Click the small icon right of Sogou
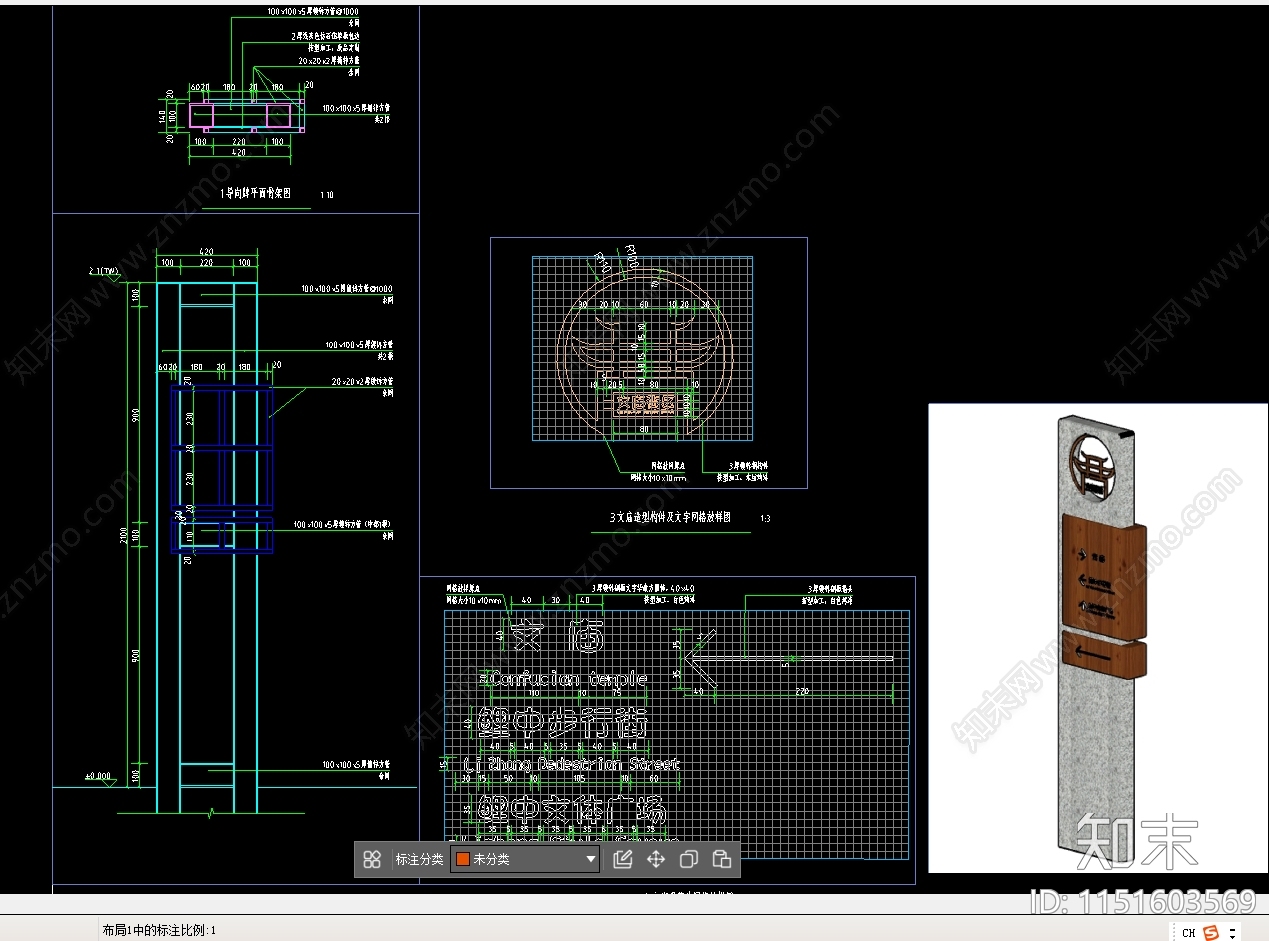This screenshot has width=1269, height=941. [x=1233, y=932]
